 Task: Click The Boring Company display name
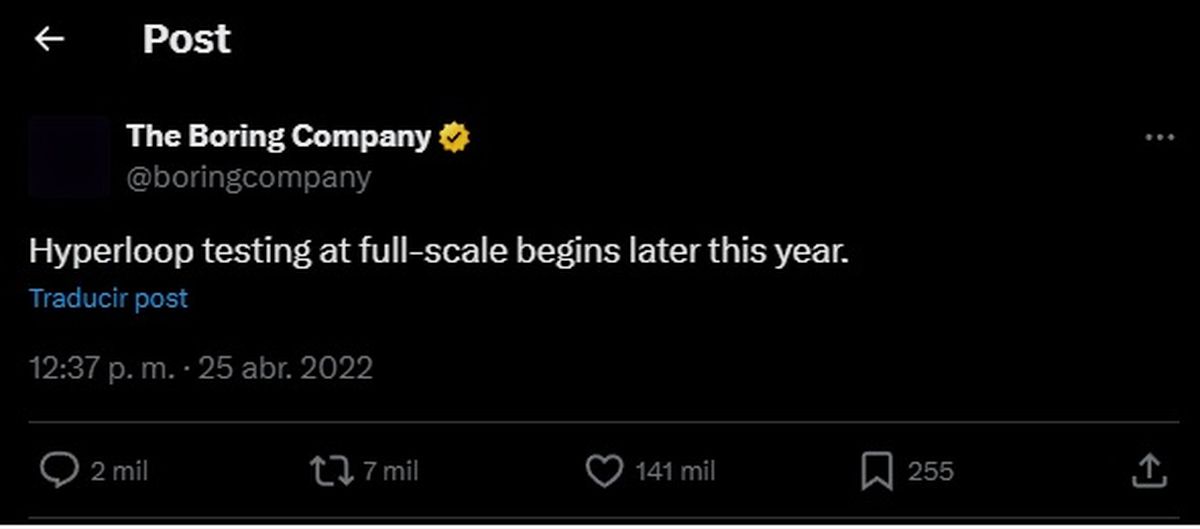tap(278, 137)
